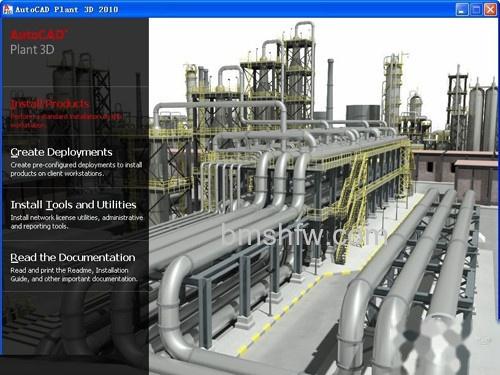Open Read the Documentation
The height and width of the screenshot is (375, 500).
(x=73, y=257)
